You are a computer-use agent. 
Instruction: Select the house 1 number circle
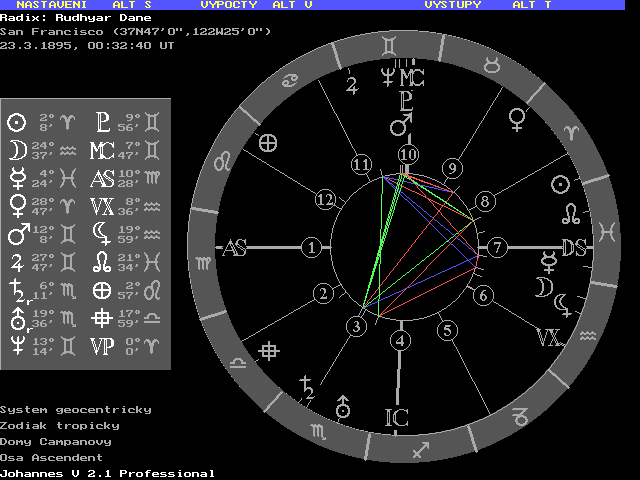[x=313, y=247]
